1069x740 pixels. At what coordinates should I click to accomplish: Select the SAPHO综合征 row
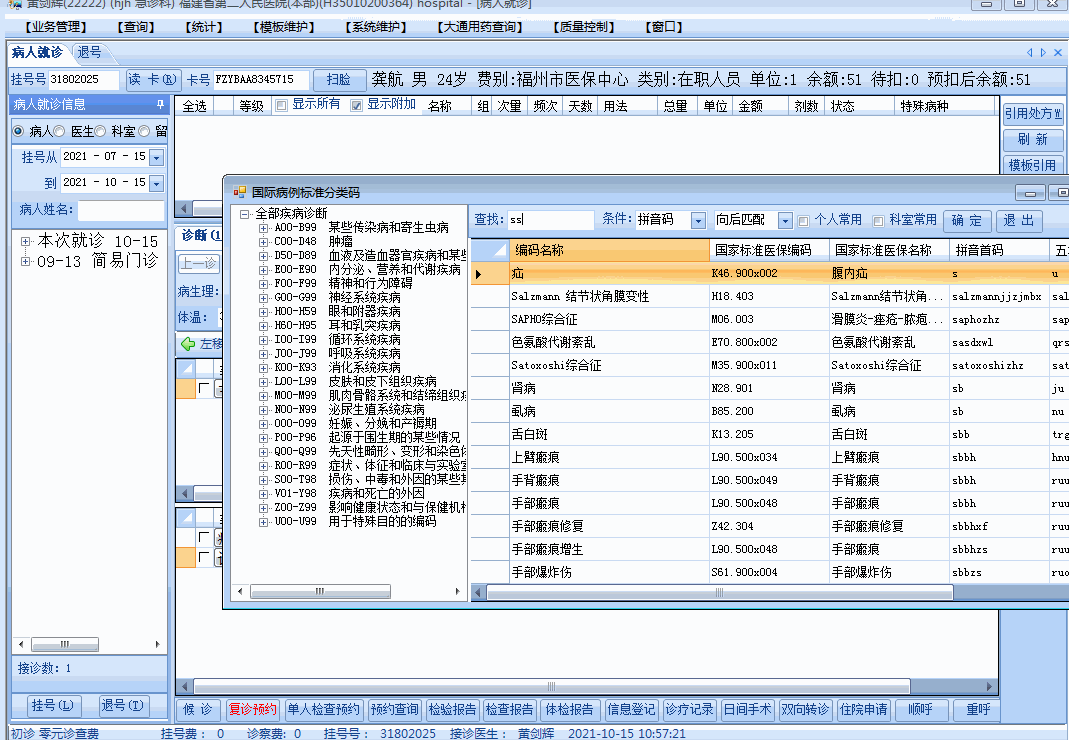pyautogui.click(x=769, y=319)
